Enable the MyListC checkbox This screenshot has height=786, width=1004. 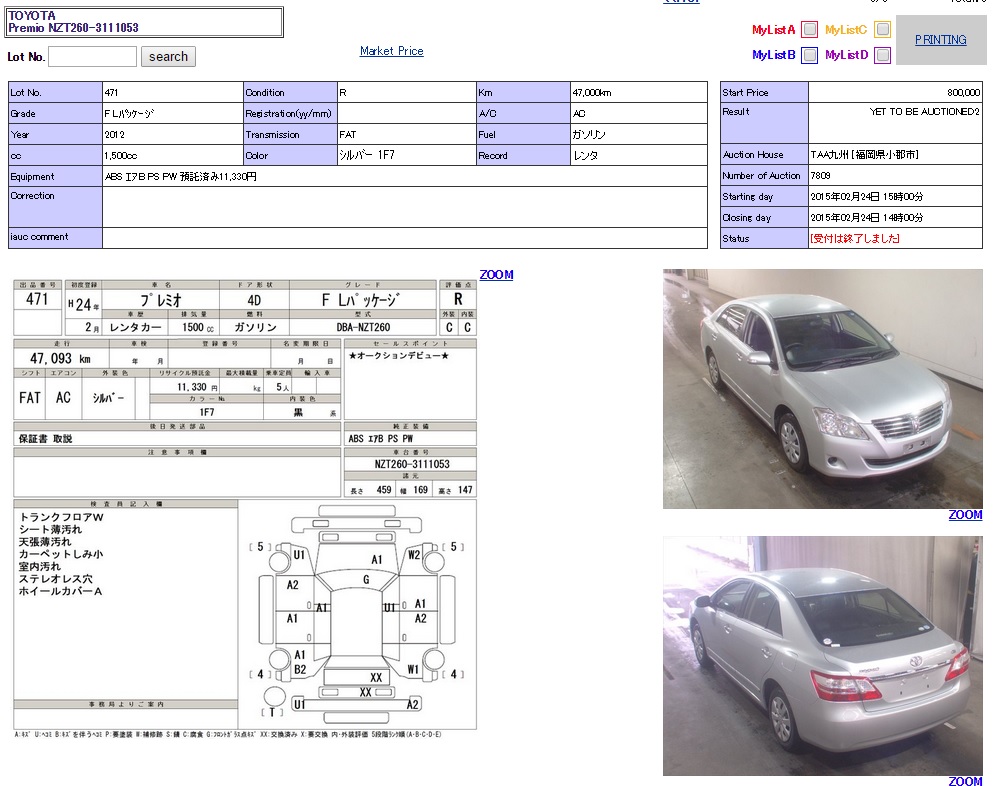pyautogui.click(x=882, y=30)
